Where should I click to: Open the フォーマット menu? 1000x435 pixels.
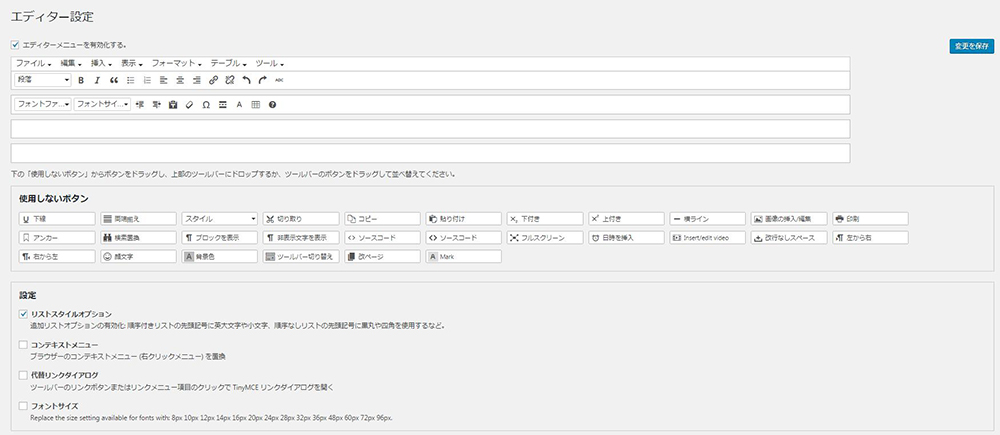click(177, 63)
